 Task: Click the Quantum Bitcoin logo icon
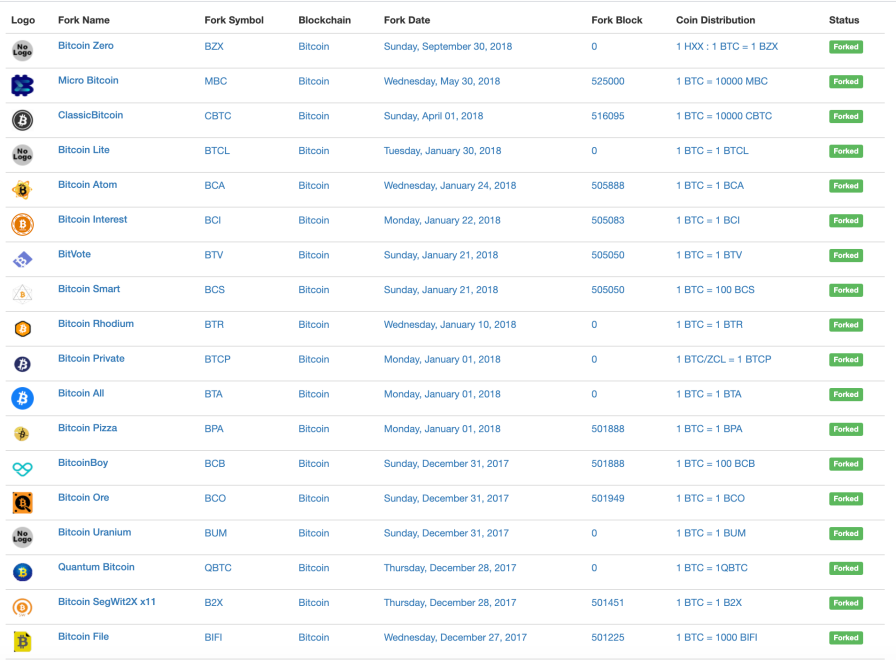click(x=22, y=572)
